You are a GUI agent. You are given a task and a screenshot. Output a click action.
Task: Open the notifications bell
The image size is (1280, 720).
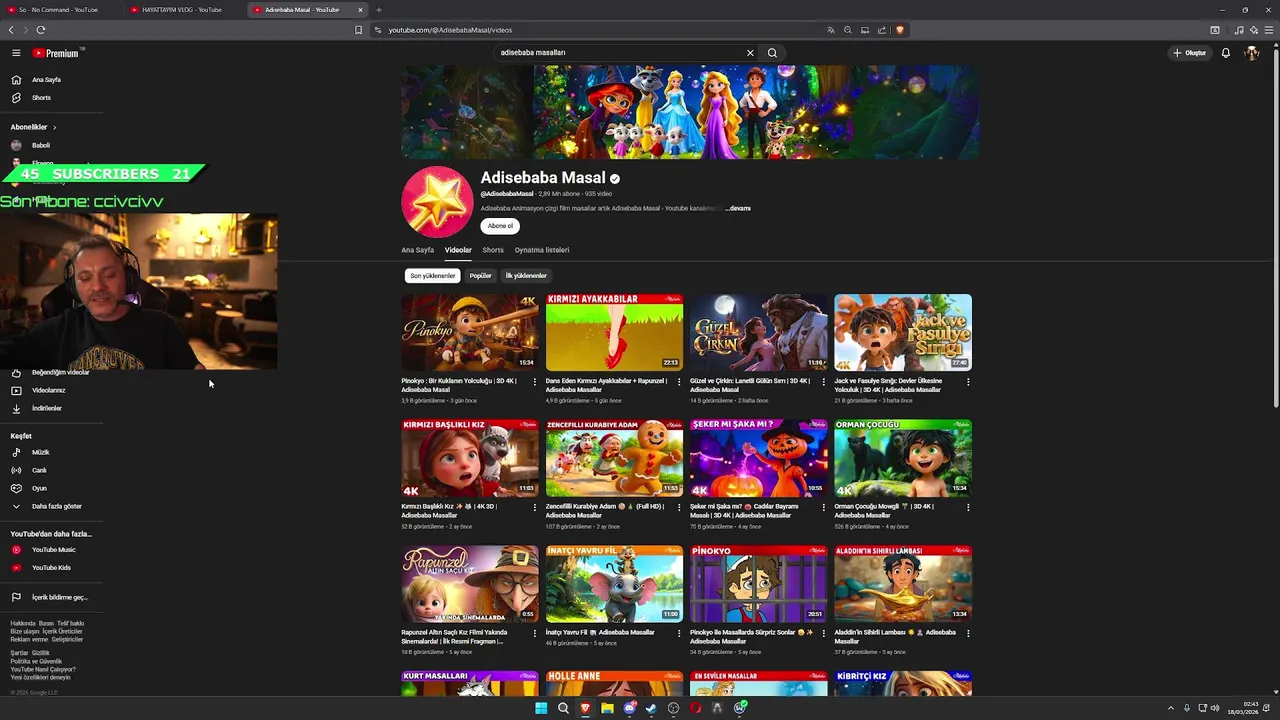coord(1226,53)
